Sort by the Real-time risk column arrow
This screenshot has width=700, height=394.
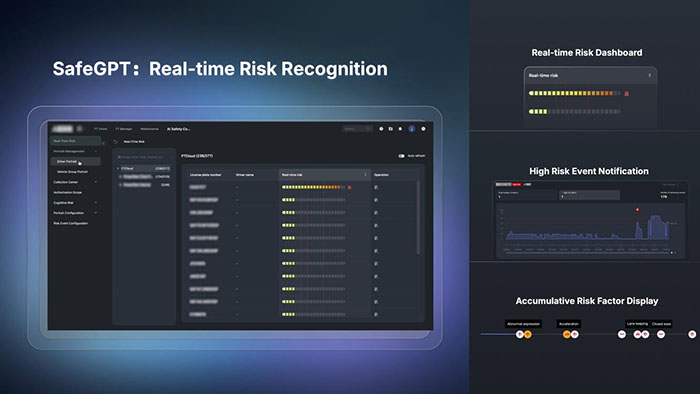(365, 175)
